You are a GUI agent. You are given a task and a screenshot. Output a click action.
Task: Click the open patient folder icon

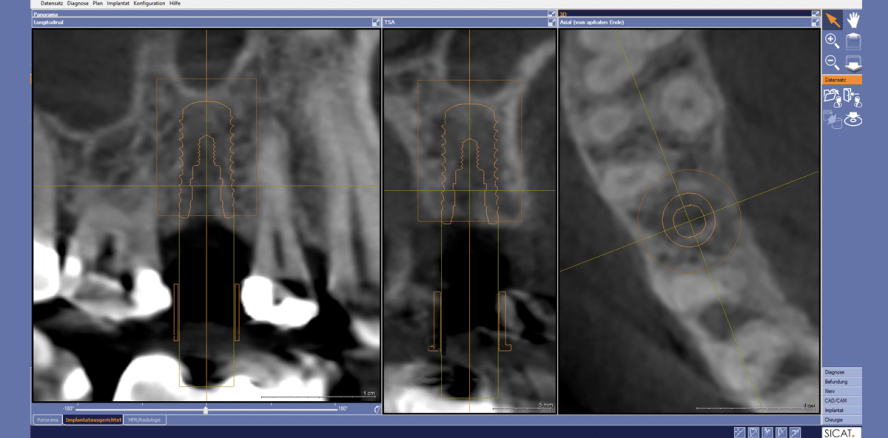pos(832,97)
